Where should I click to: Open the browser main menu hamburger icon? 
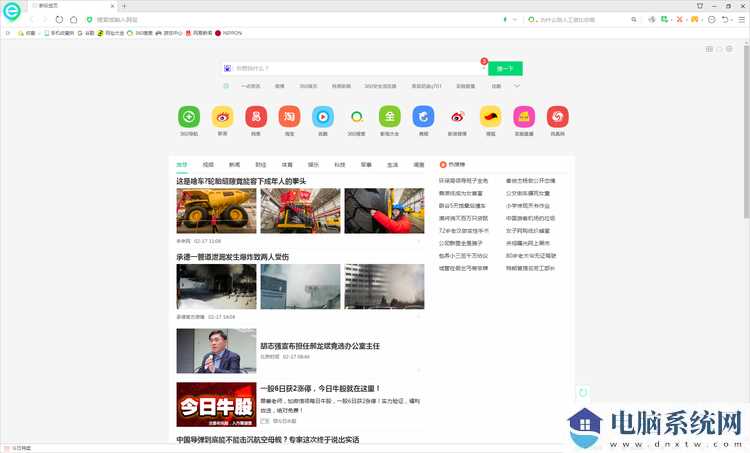click(x=741, y=20)
